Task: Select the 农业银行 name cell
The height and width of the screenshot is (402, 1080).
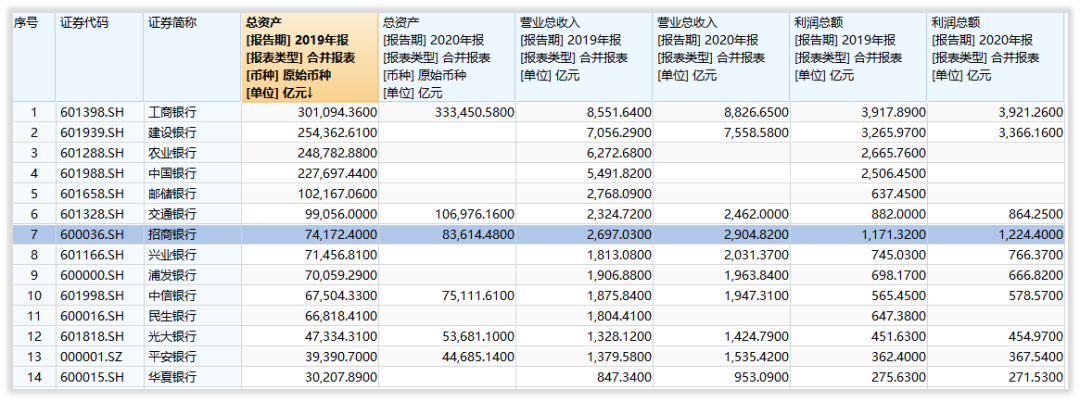Action: [192, 153]
